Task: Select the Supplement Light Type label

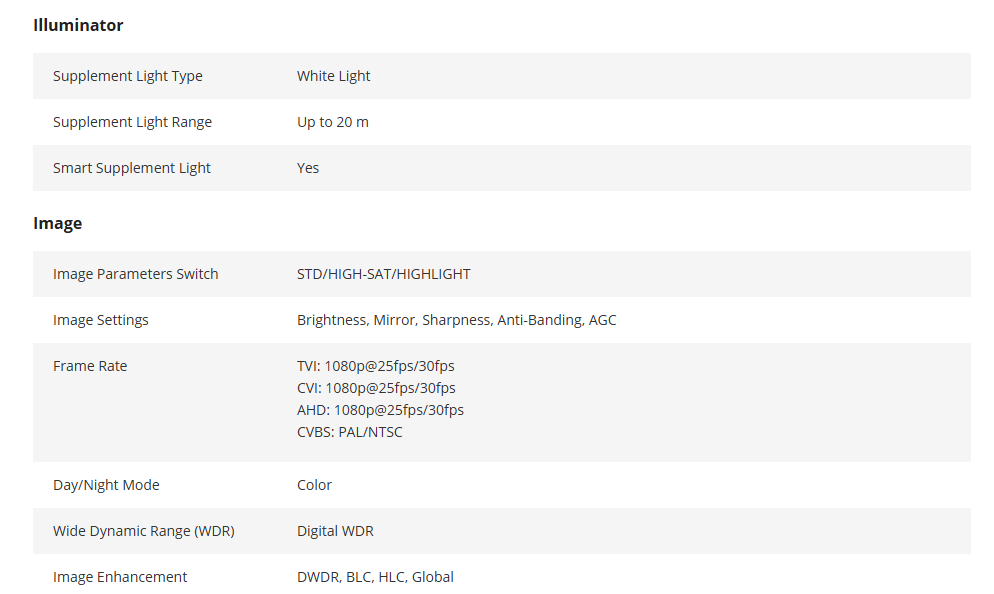Action: click(127, 76)
